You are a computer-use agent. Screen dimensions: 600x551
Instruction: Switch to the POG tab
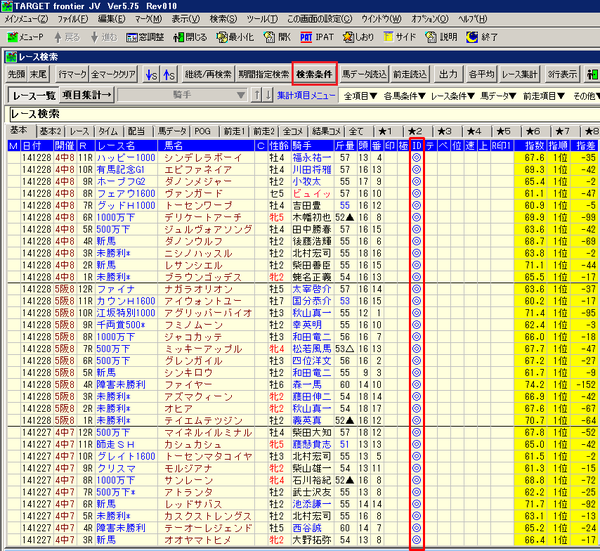[203, 131]
